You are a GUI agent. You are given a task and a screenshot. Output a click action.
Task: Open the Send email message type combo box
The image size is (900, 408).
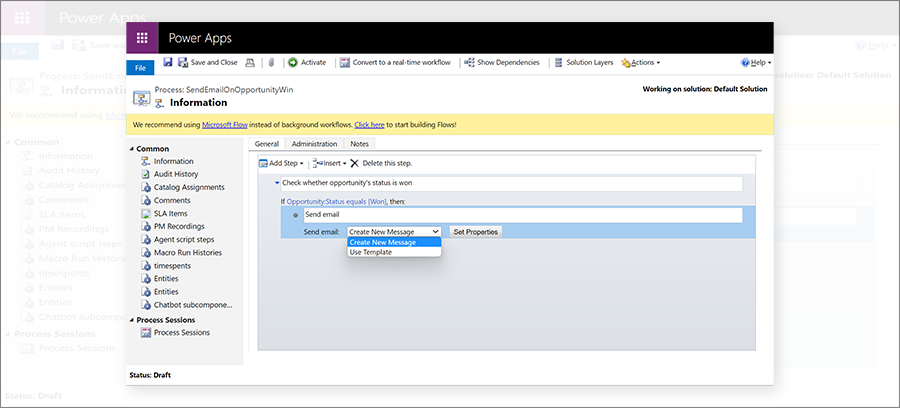[394, 232]
